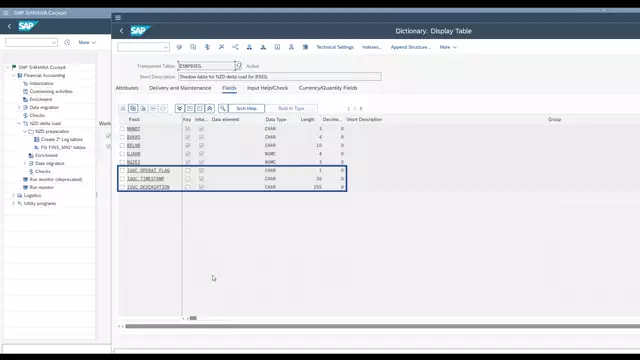Click the hamburger icon in Cockpit title bar
The width and height of the screenshot is (640, 360).
6,13
